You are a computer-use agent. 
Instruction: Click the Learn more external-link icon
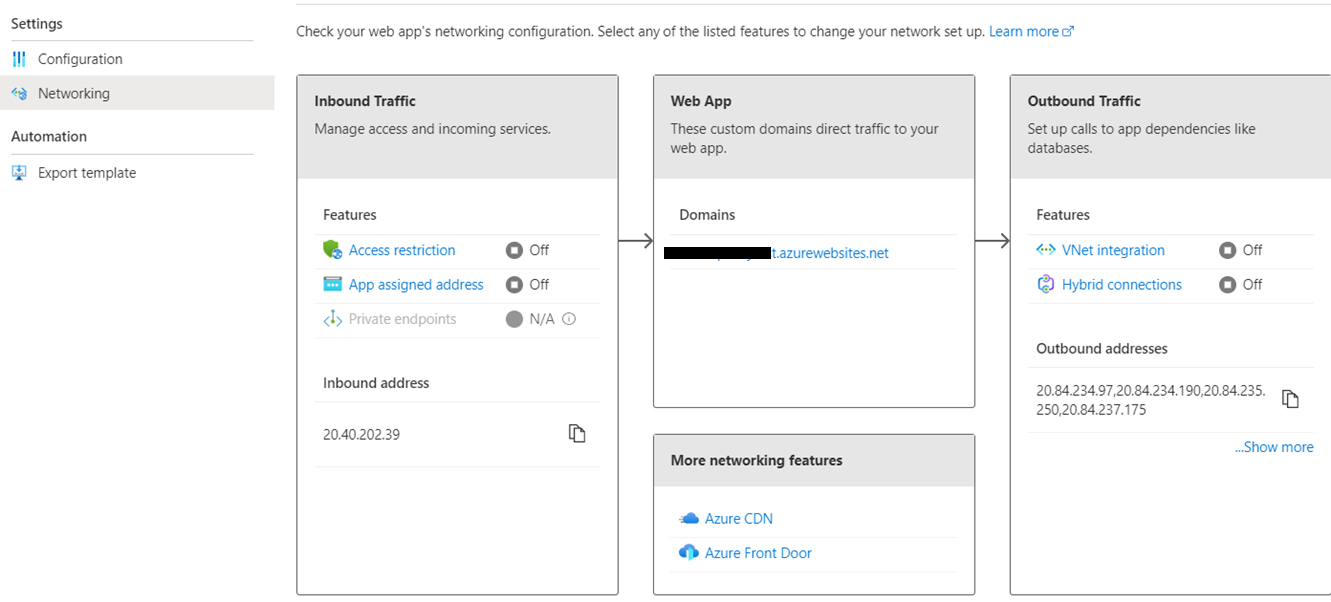point(1068,32)
